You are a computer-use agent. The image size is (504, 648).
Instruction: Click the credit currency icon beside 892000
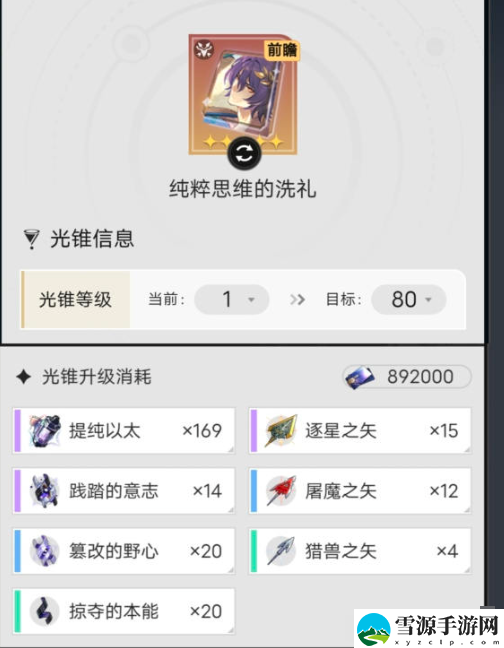click(360, 377)
